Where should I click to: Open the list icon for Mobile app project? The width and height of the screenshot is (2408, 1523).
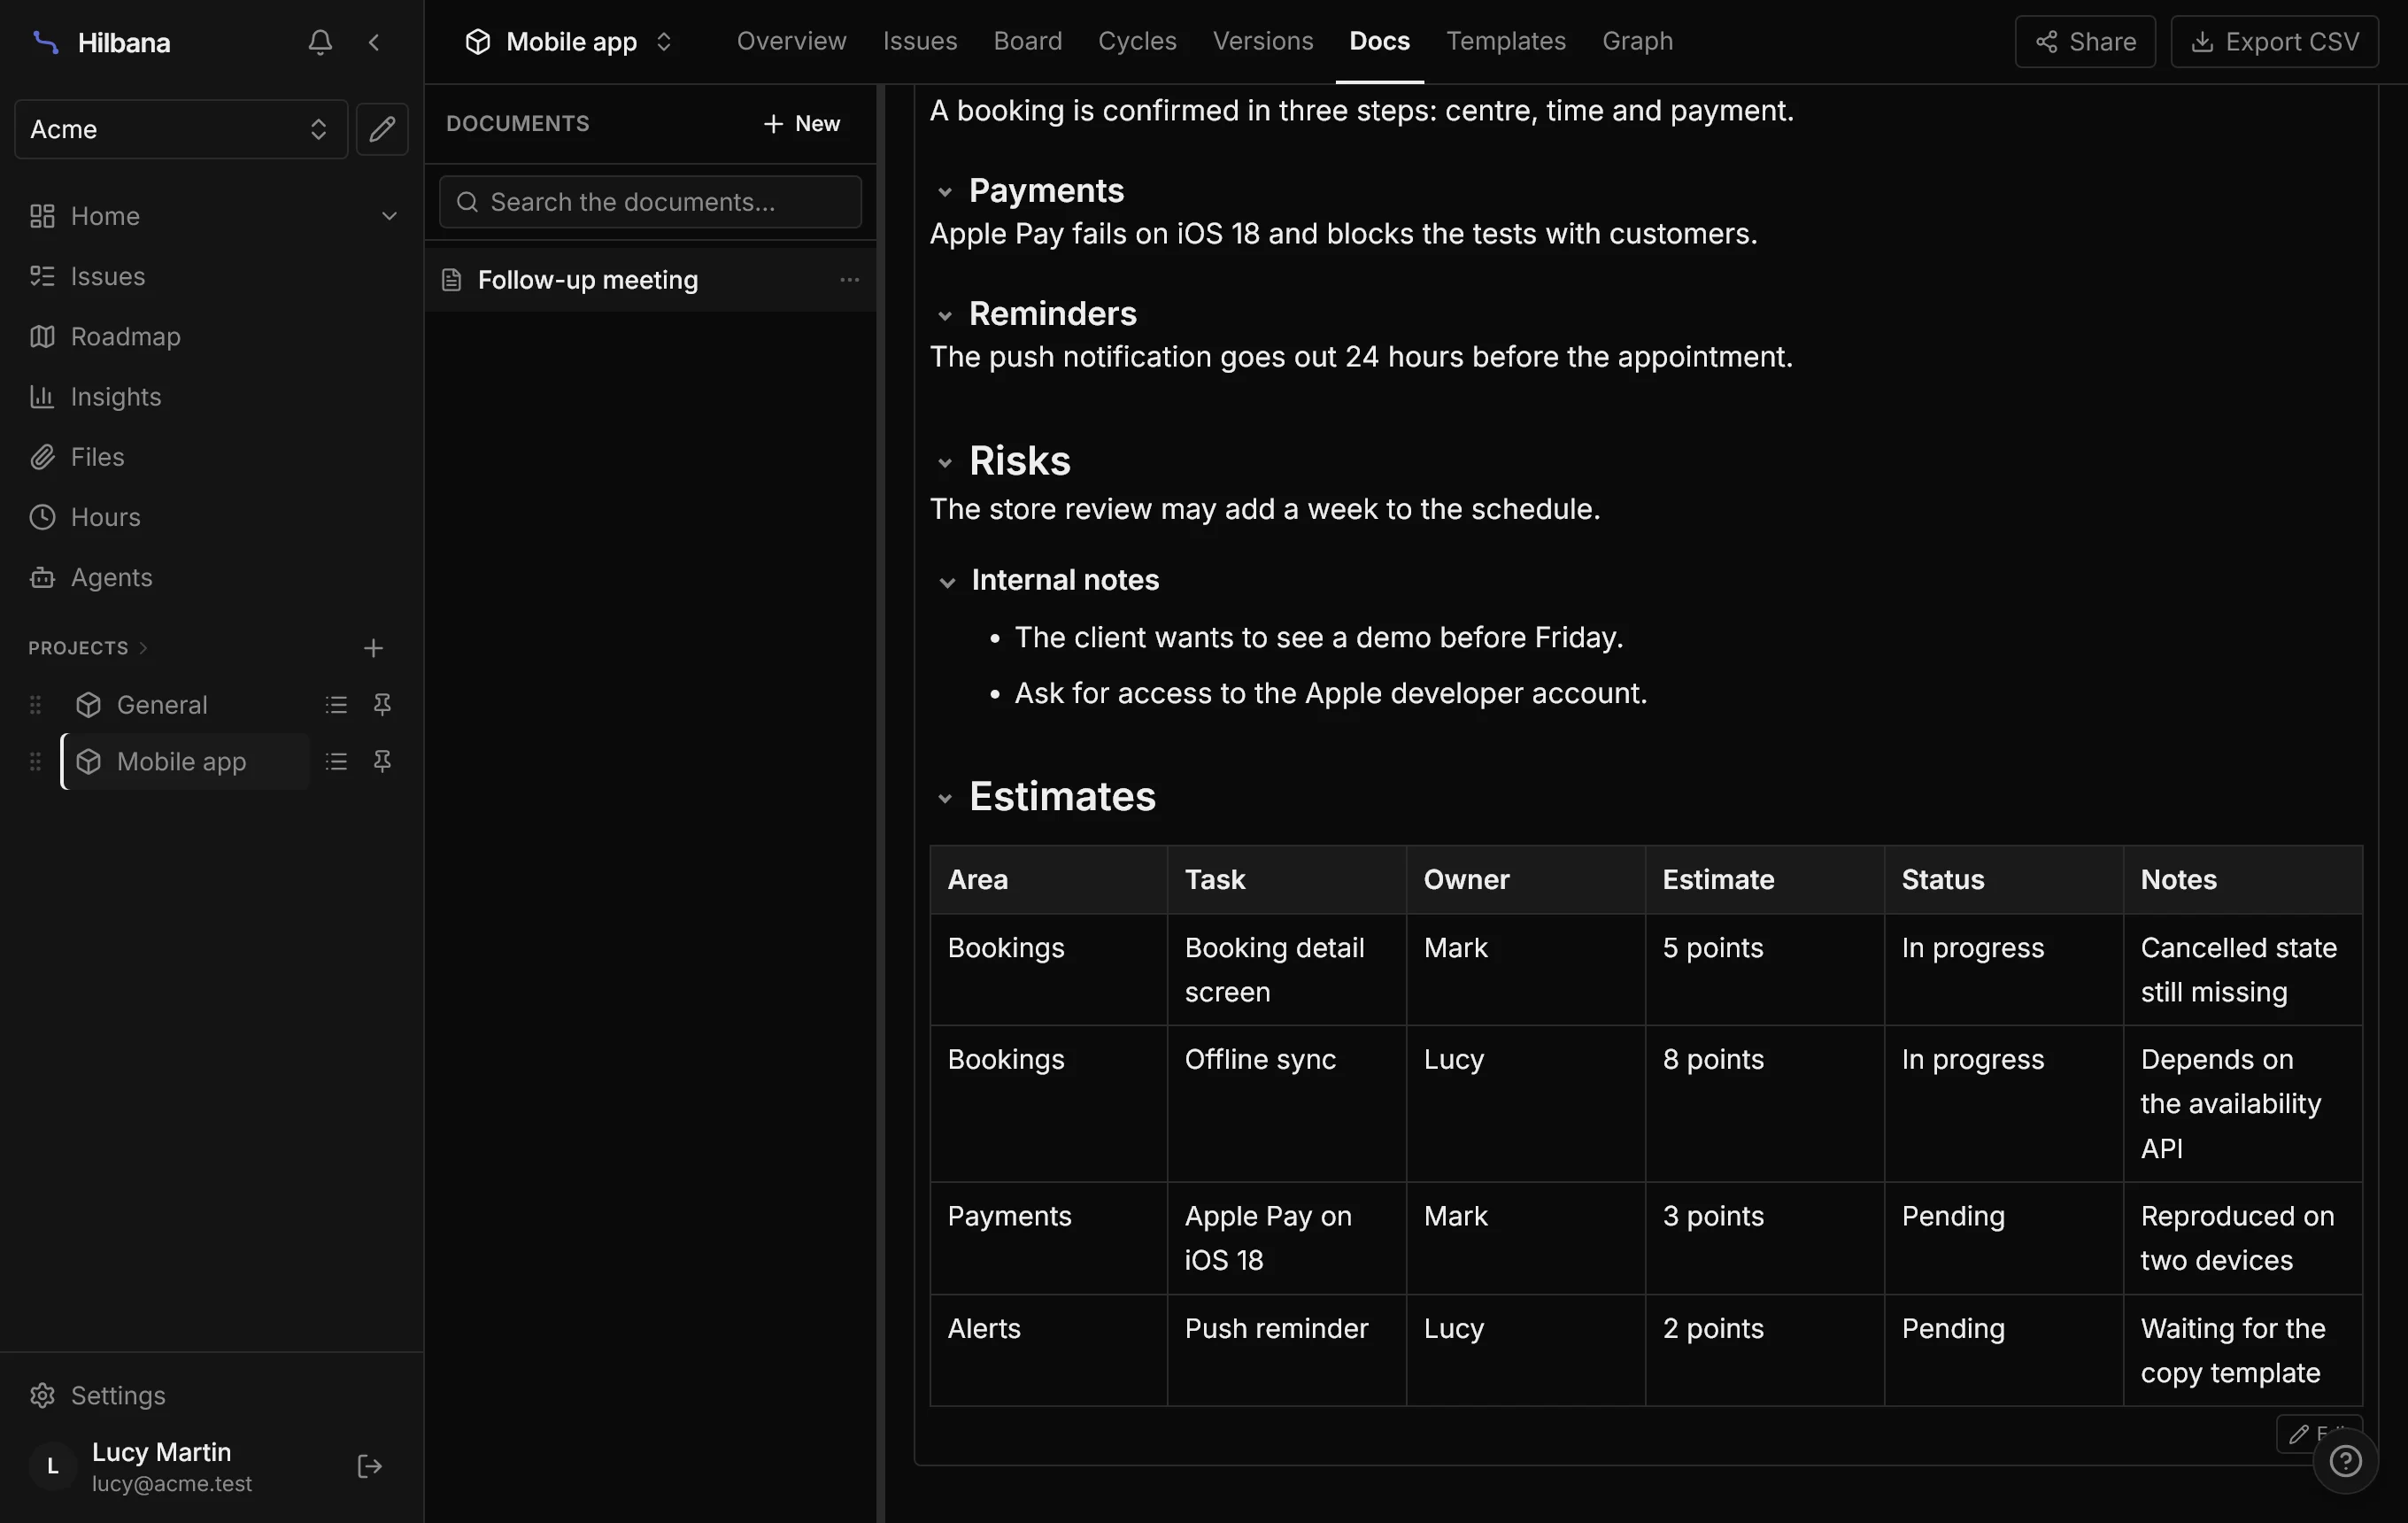tap(336, 762)
